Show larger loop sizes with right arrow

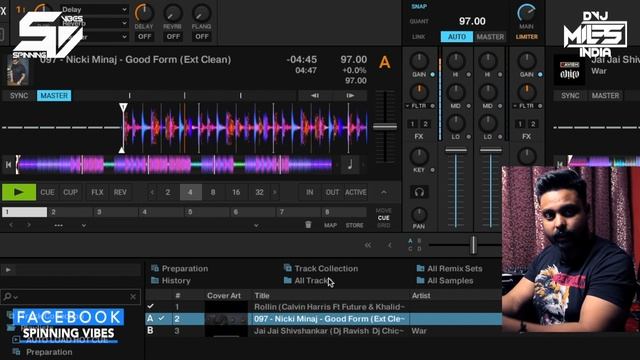[275, 192]
